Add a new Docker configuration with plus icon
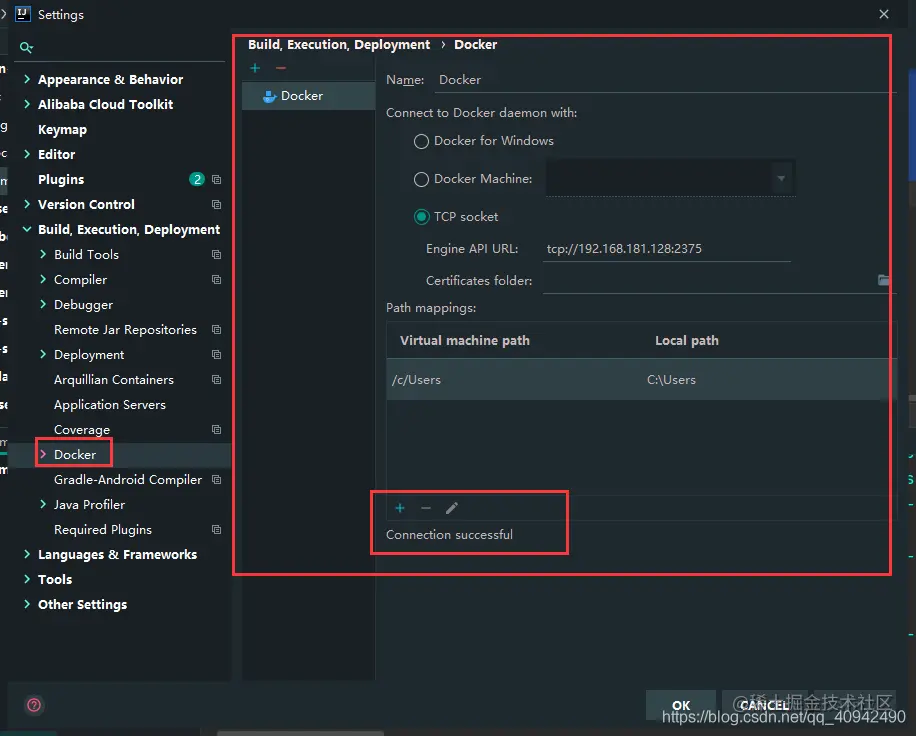 click(255, 68)
